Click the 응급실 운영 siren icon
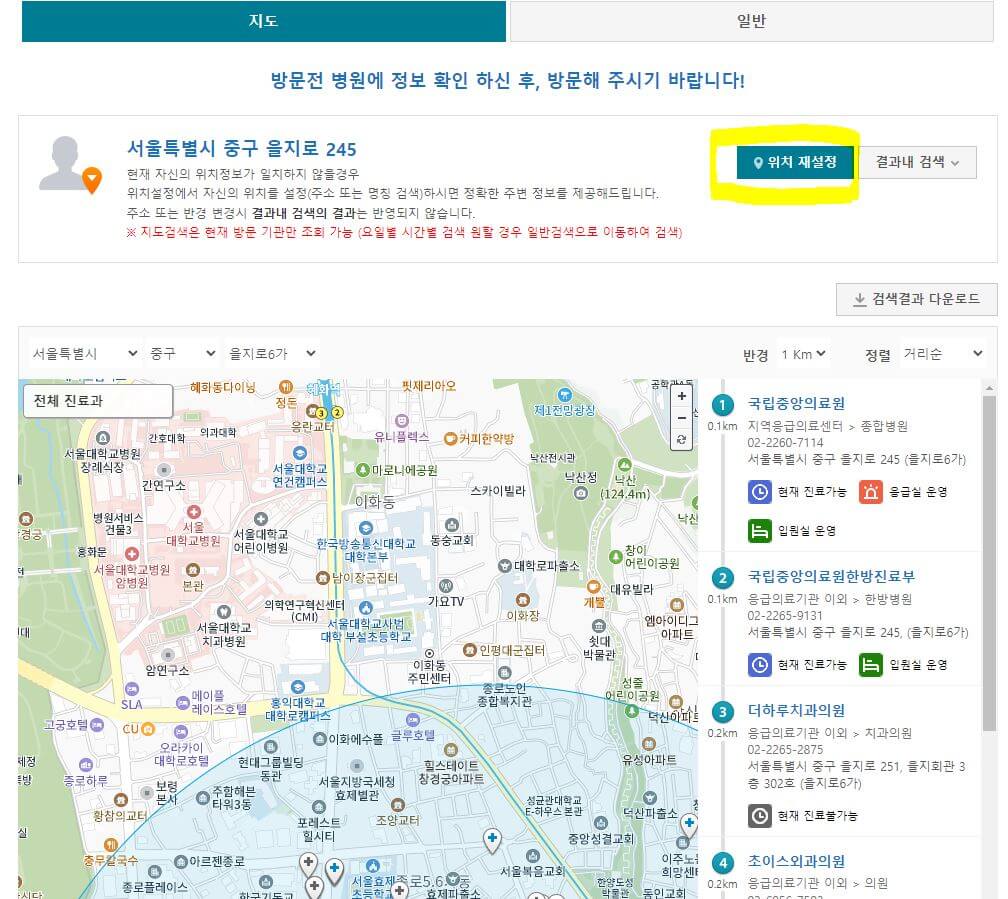1008x899 pixels. [870, 492]
